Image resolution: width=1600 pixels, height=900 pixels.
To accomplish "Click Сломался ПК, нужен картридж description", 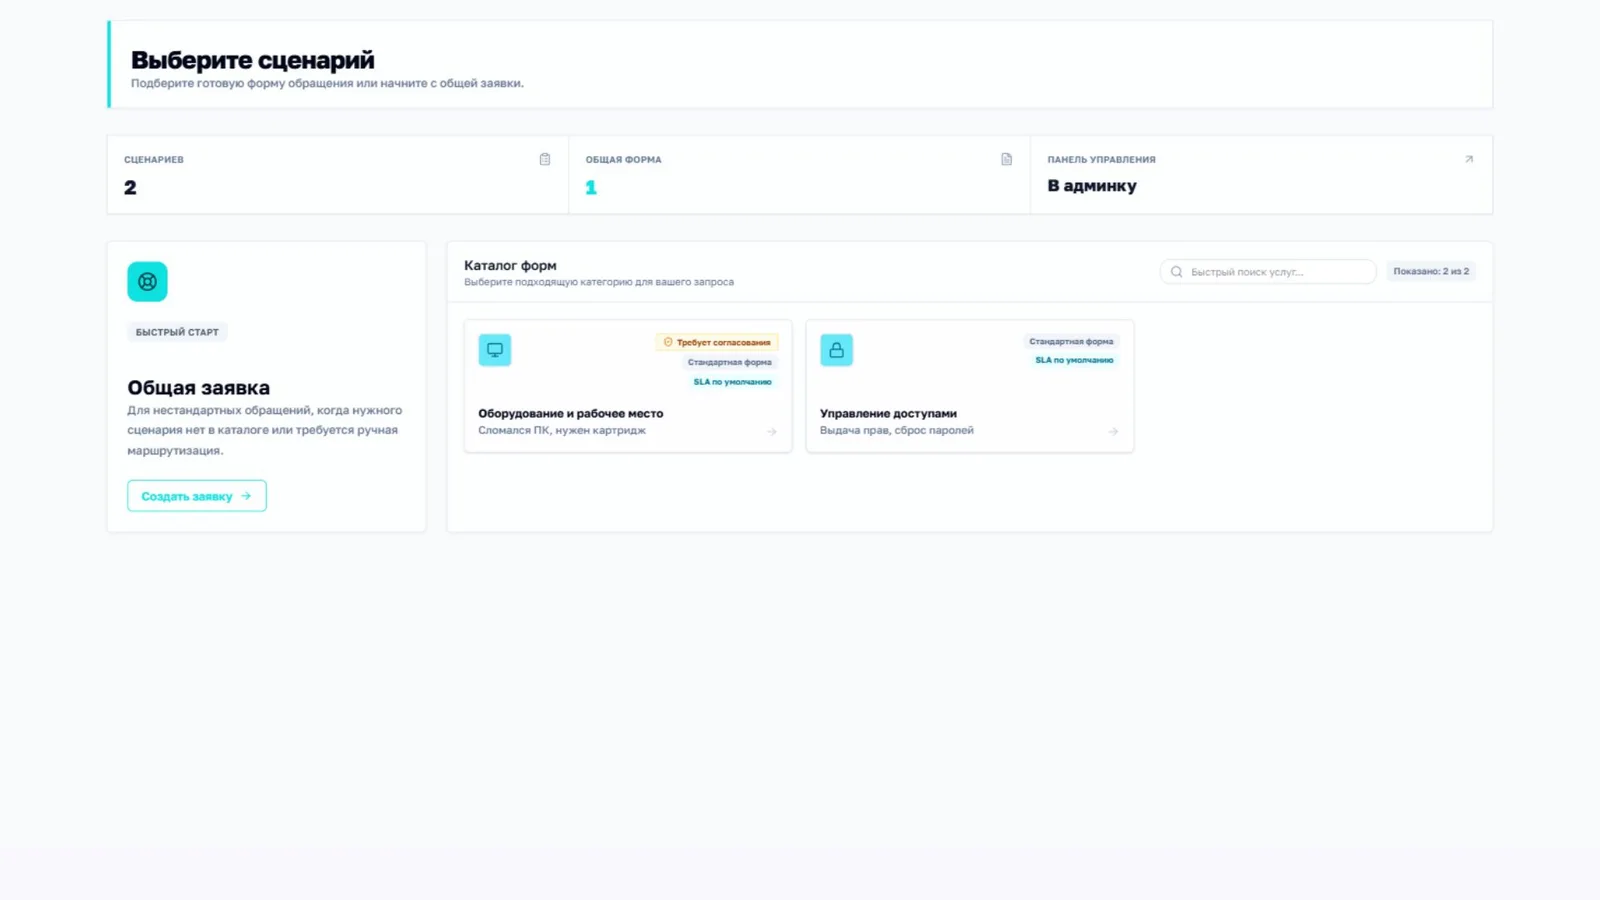I will pos(562,431).
